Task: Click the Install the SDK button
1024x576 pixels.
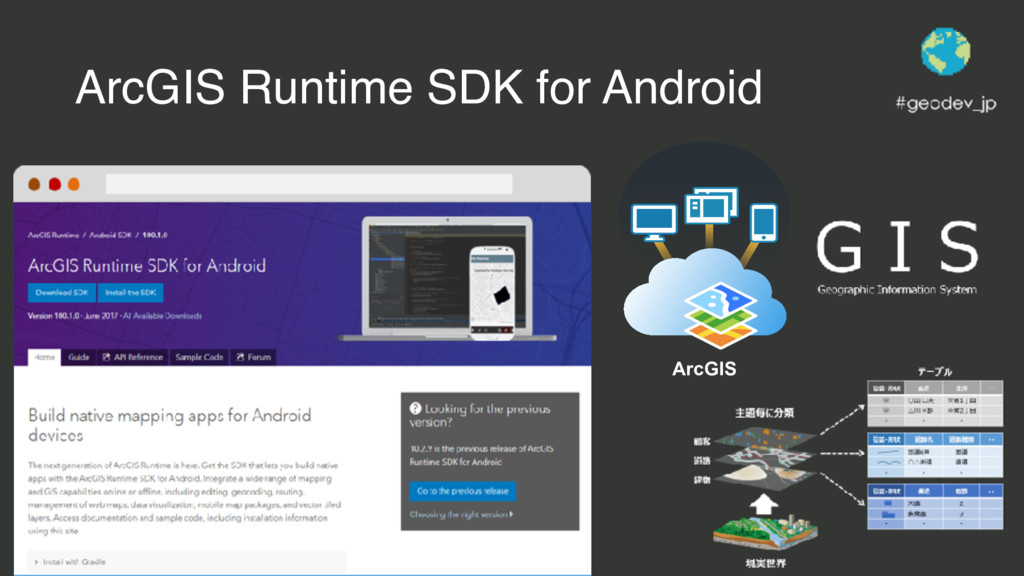Action: pos(131,293)
